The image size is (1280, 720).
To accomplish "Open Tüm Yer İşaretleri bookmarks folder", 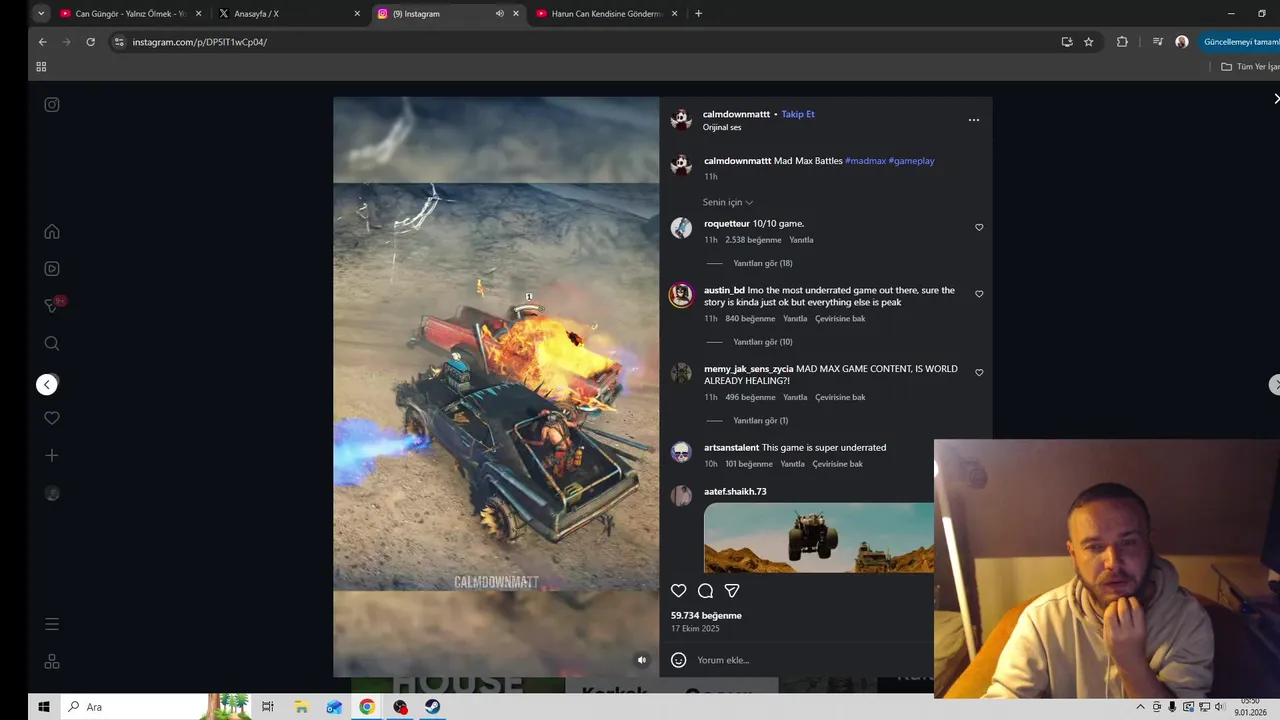I will 1250,67.
